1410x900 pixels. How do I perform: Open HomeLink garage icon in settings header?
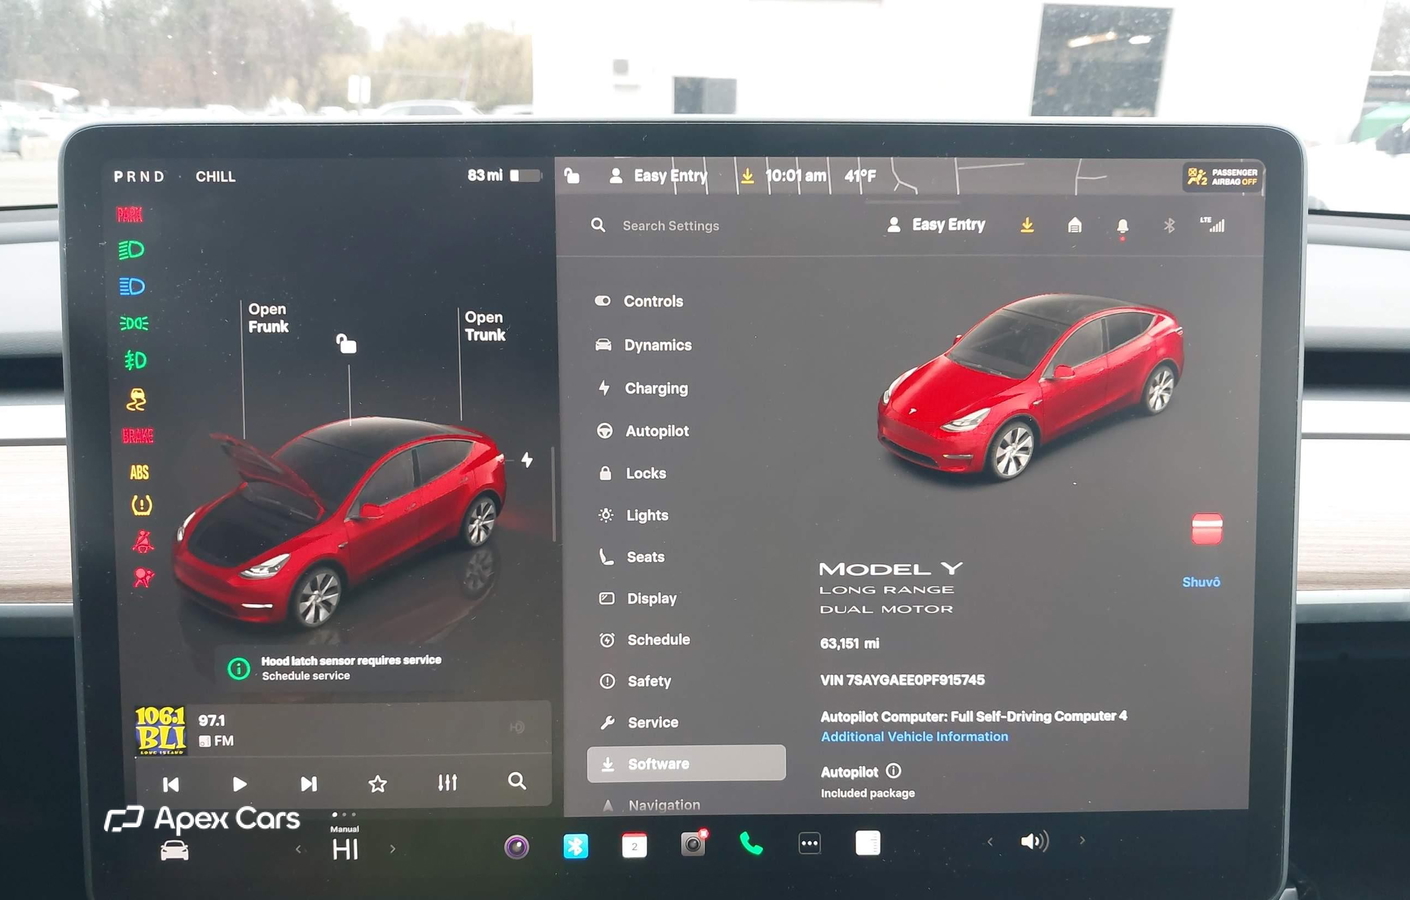[1075, 225]
